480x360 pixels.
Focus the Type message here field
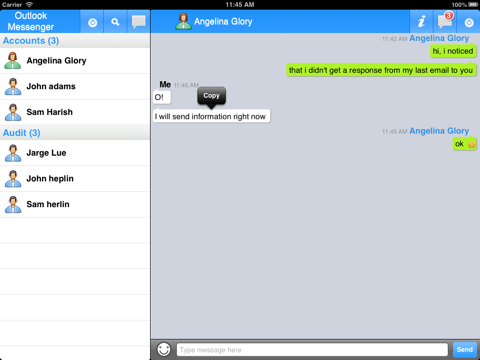coord(312,350)
